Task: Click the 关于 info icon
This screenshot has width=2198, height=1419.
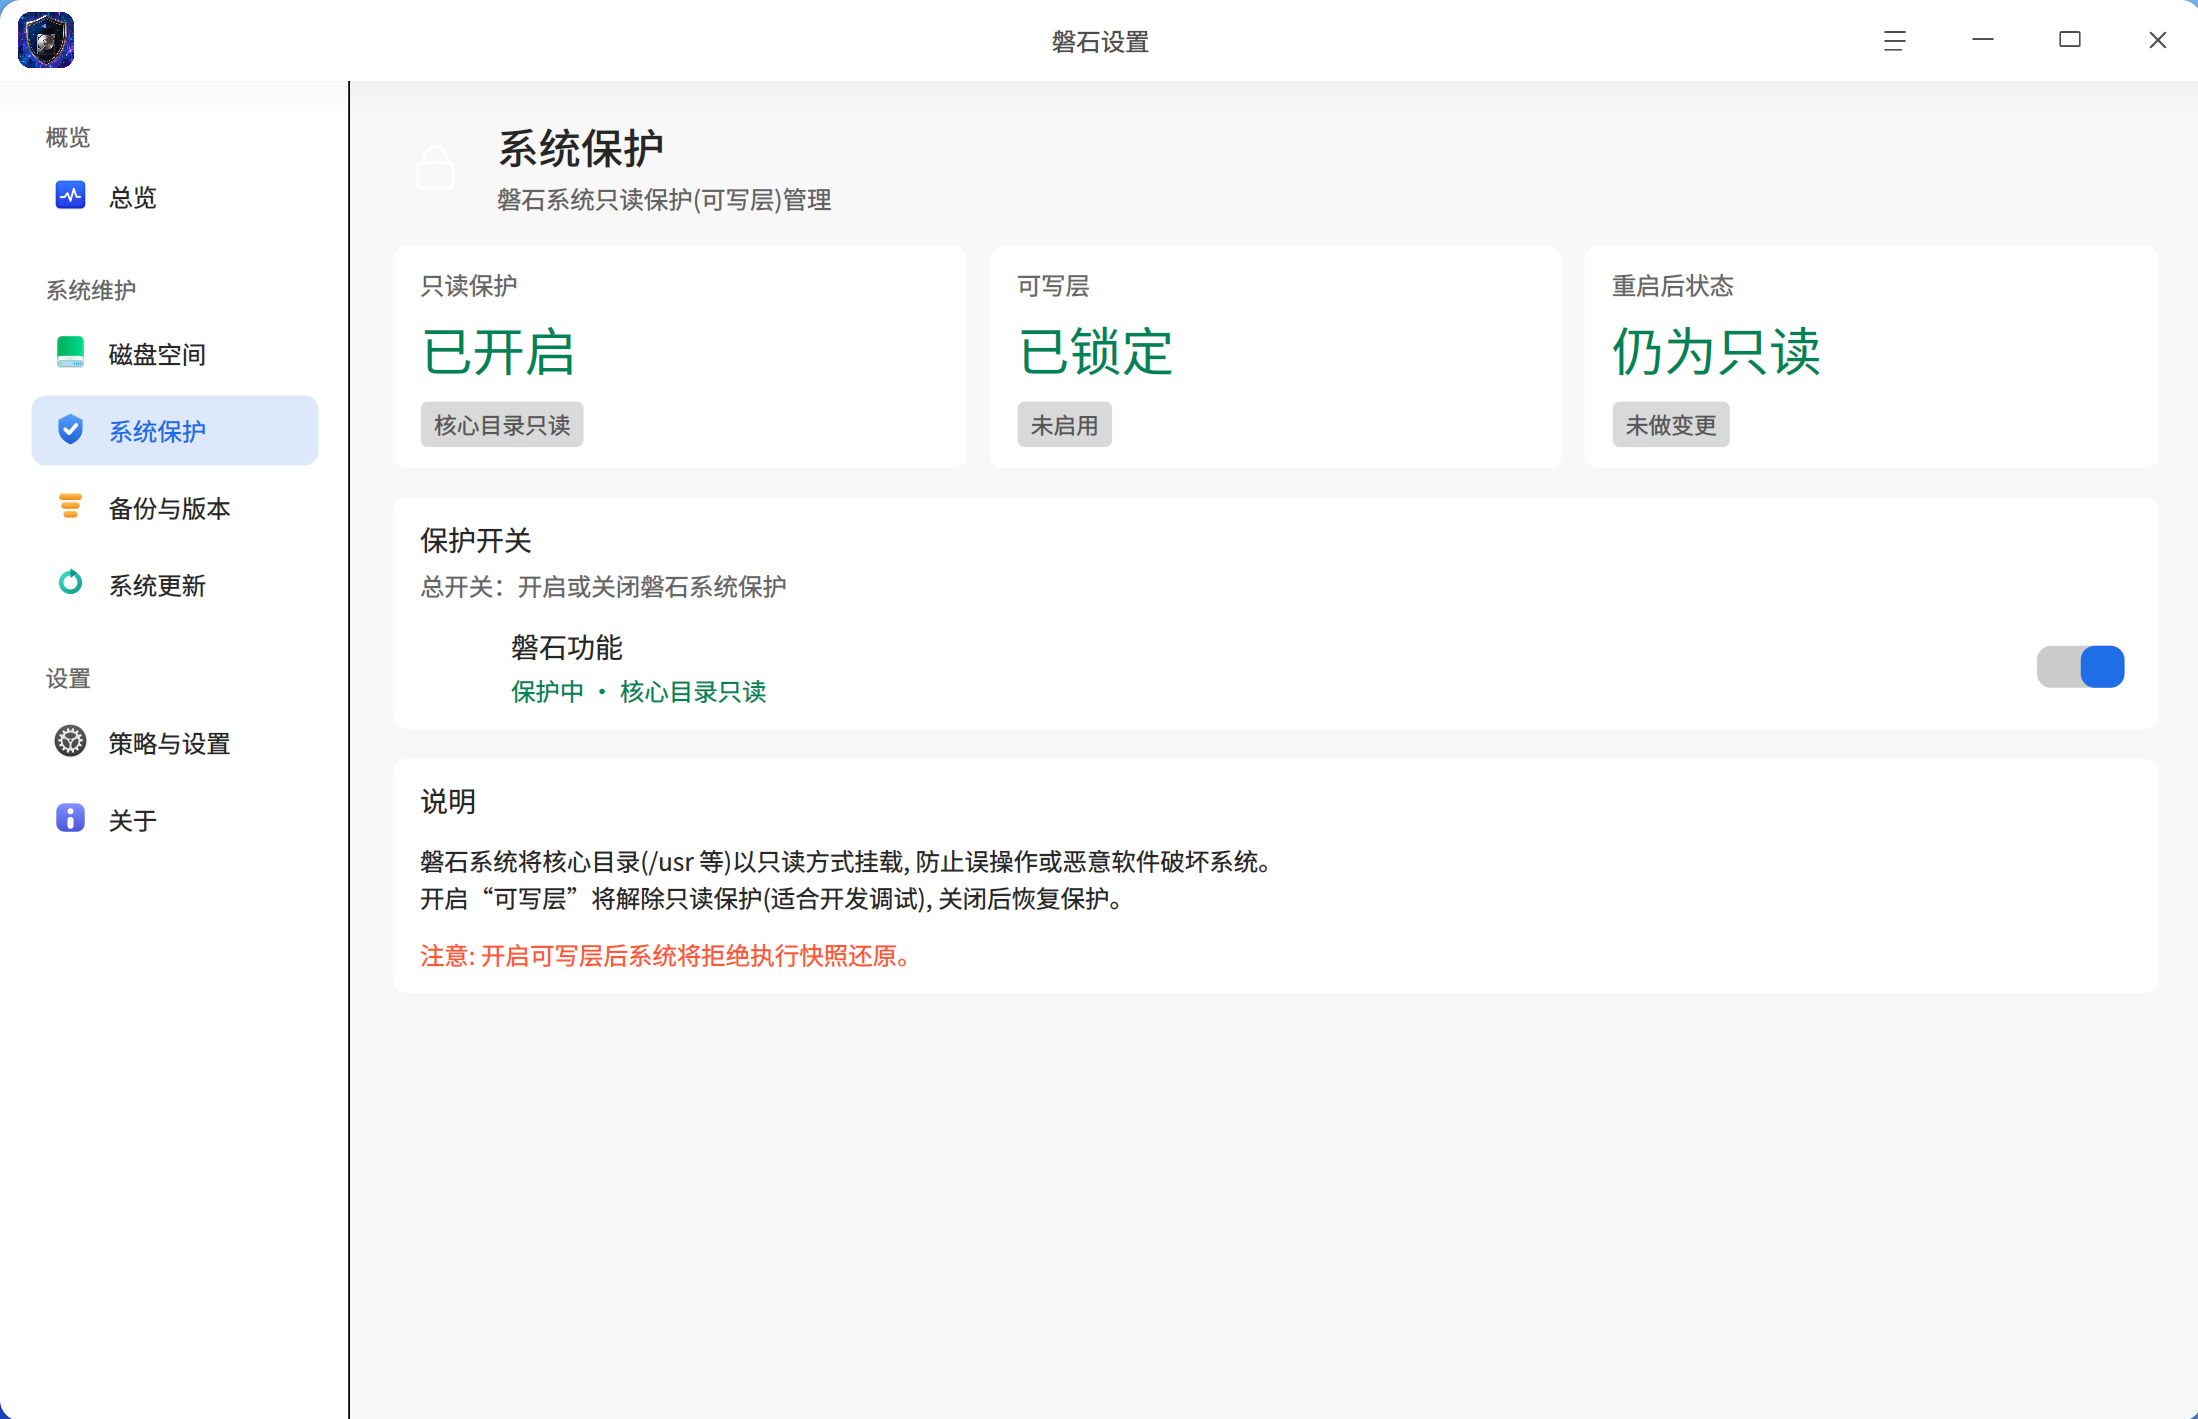Action: [x=70, y=818]
